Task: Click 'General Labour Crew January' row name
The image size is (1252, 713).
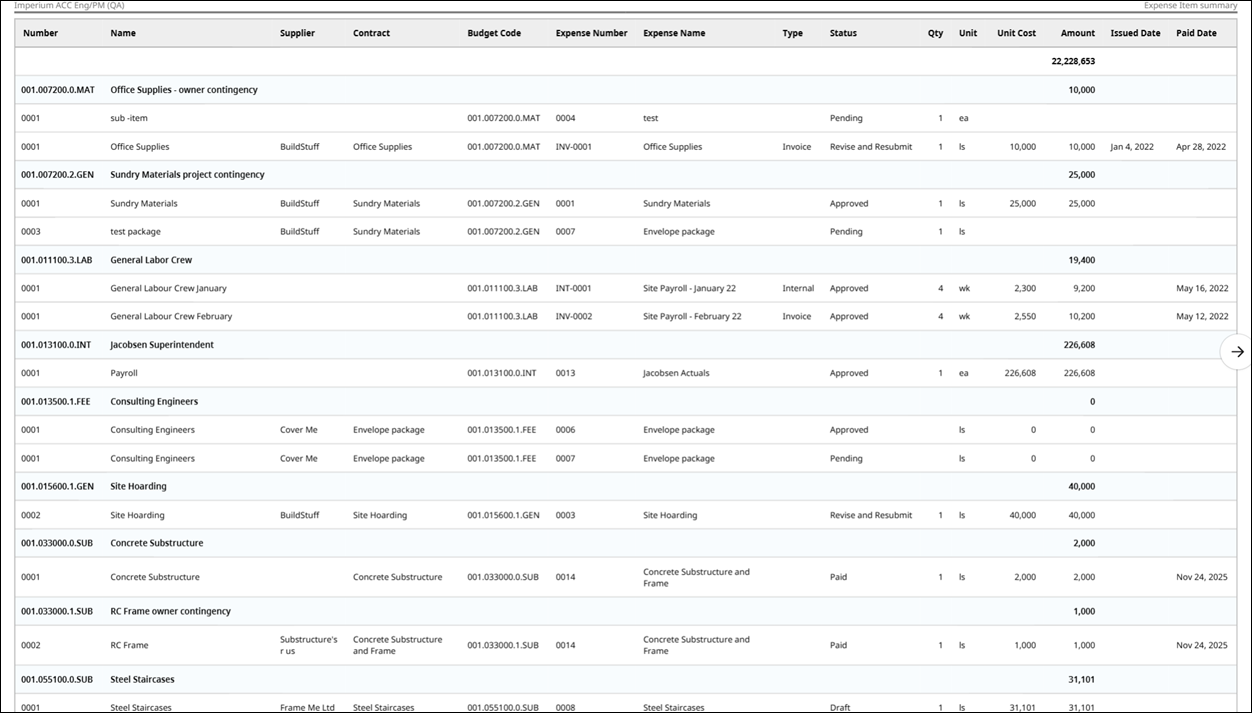Action: pos(168,288)
